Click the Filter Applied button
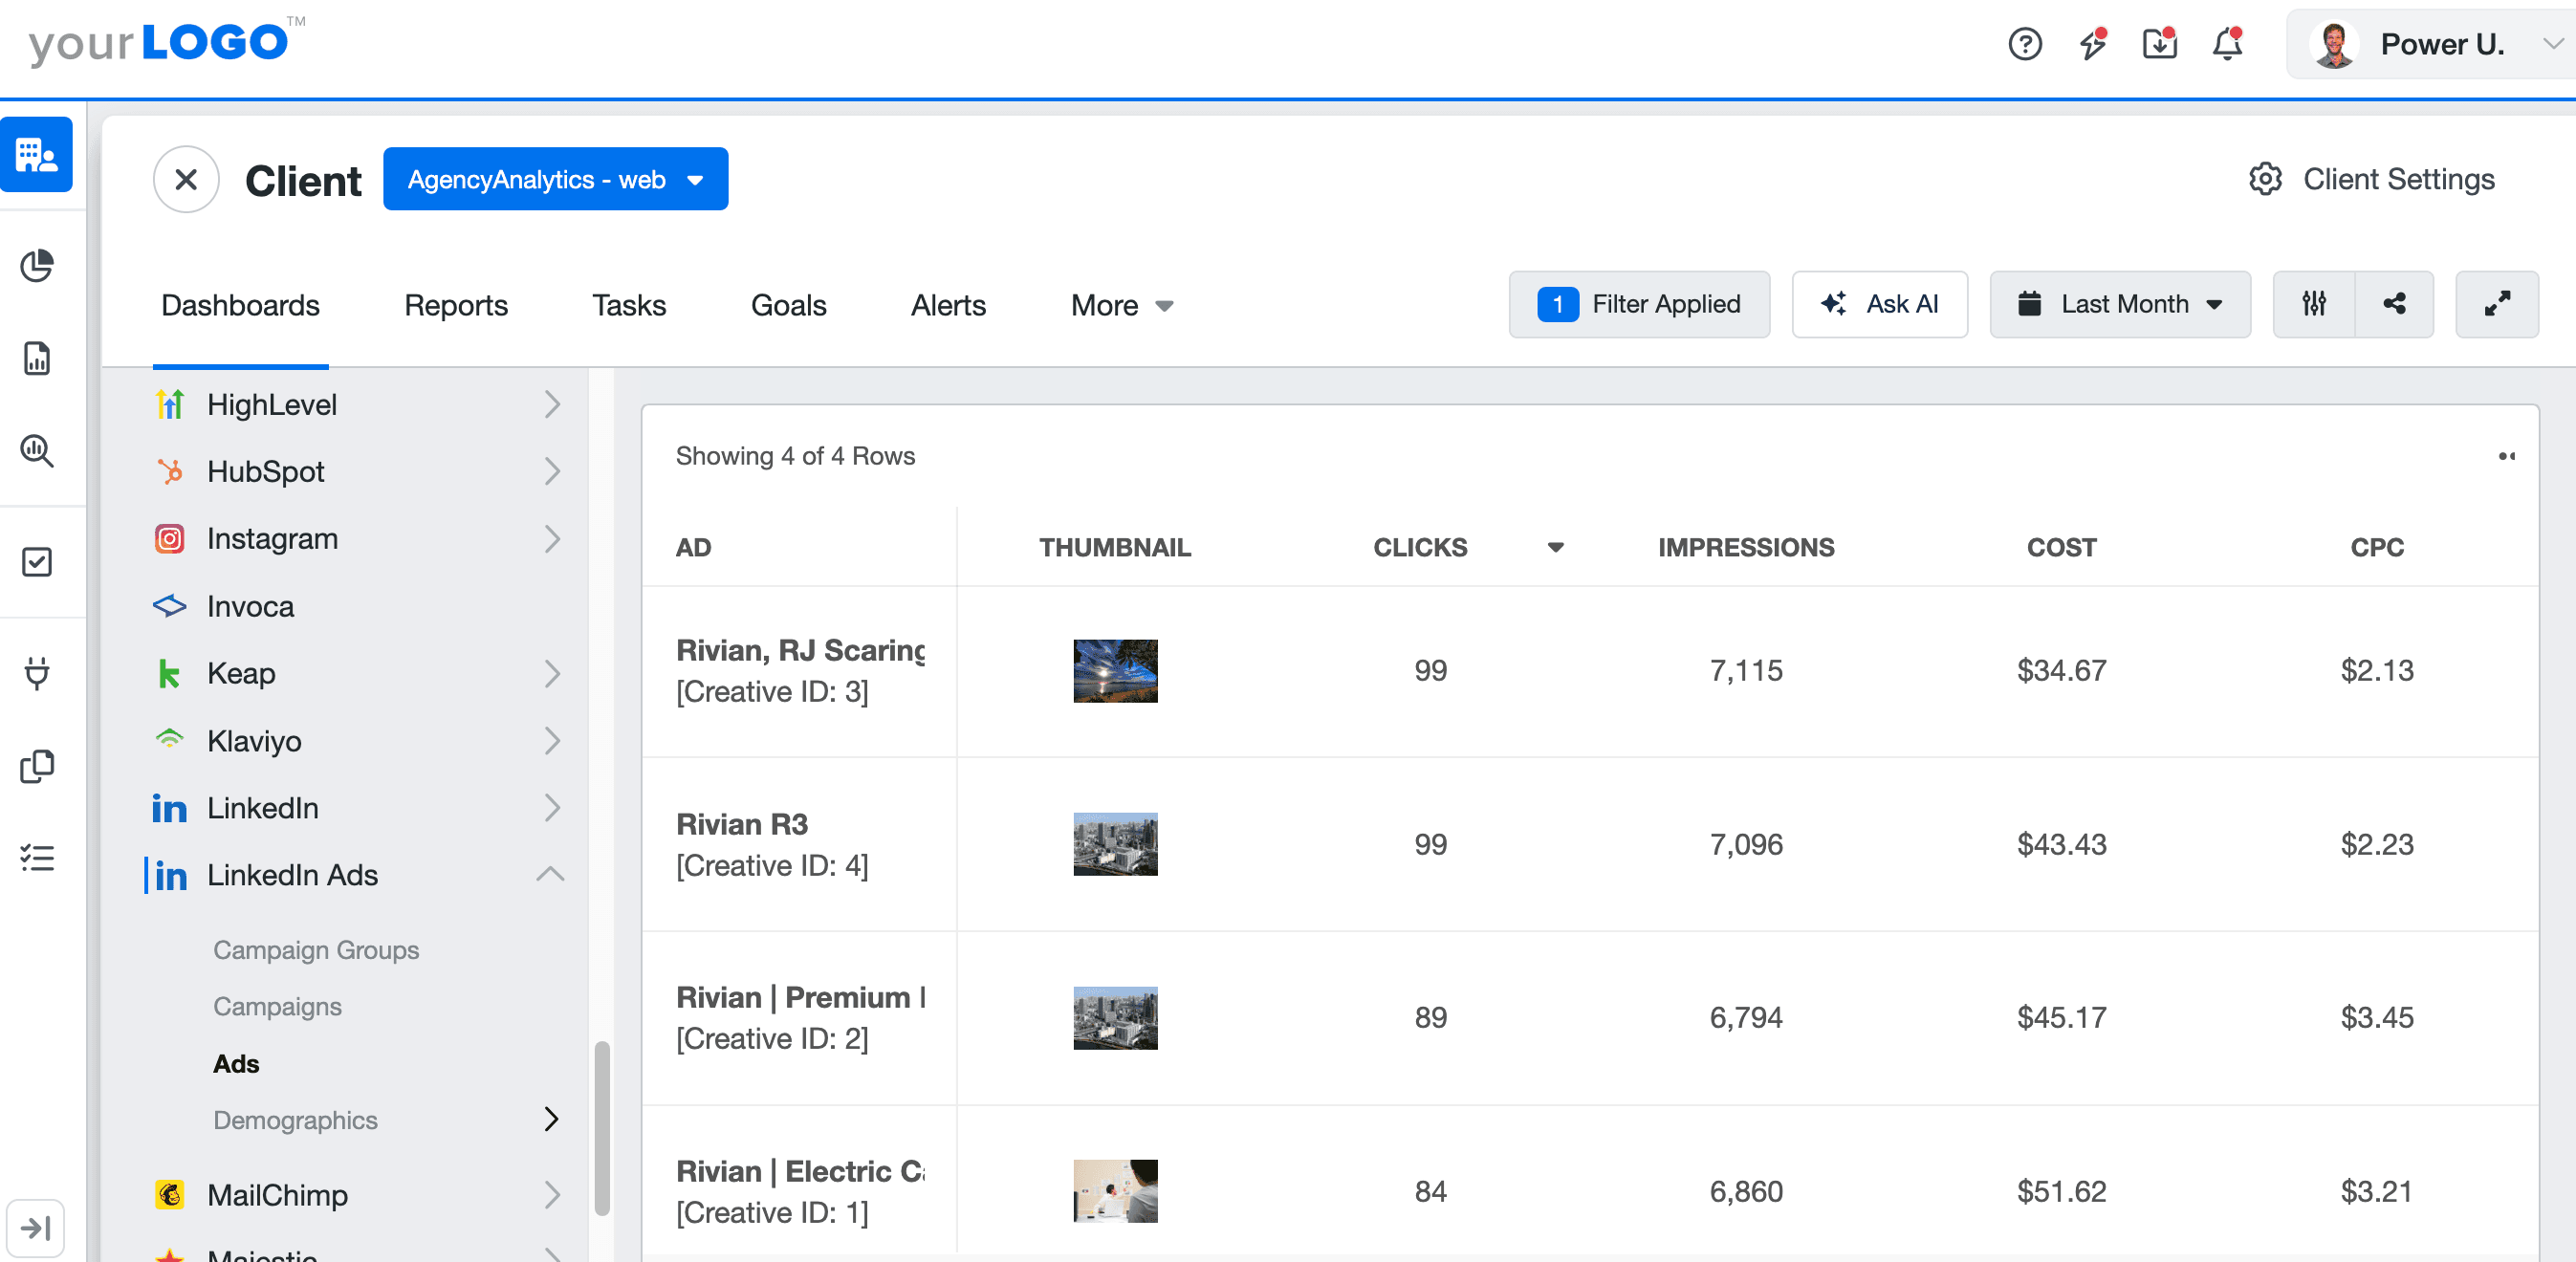Image resolution: width=2576 pixels, height=1262 pixels. 1639,304
